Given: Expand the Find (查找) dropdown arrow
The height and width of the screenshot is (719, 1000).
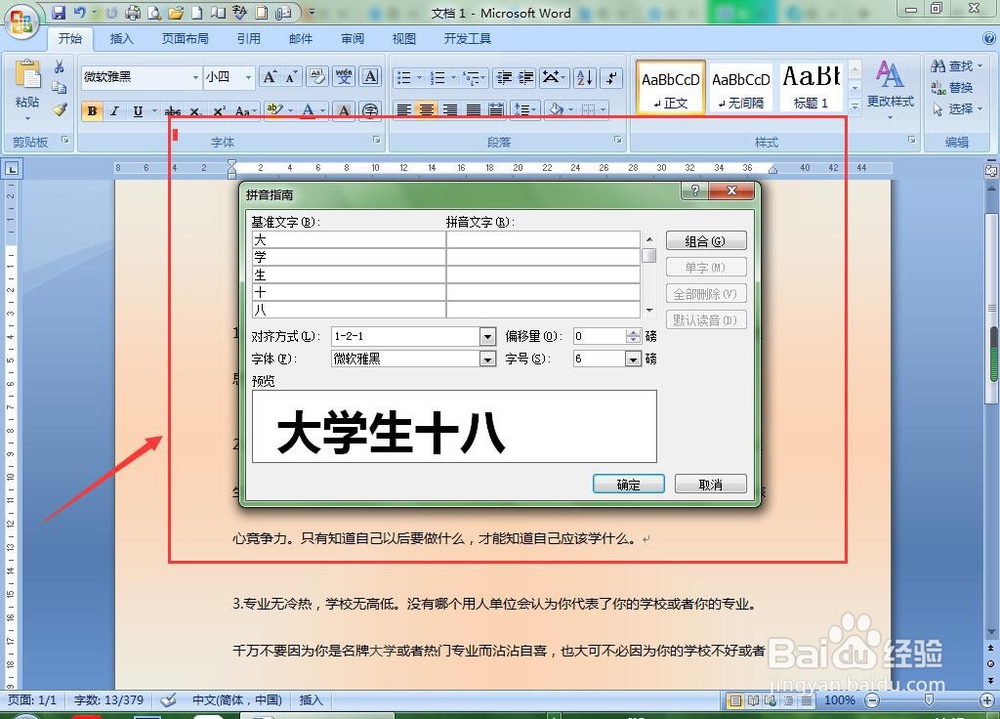Looking at the screenshot, I should (980, 66).
